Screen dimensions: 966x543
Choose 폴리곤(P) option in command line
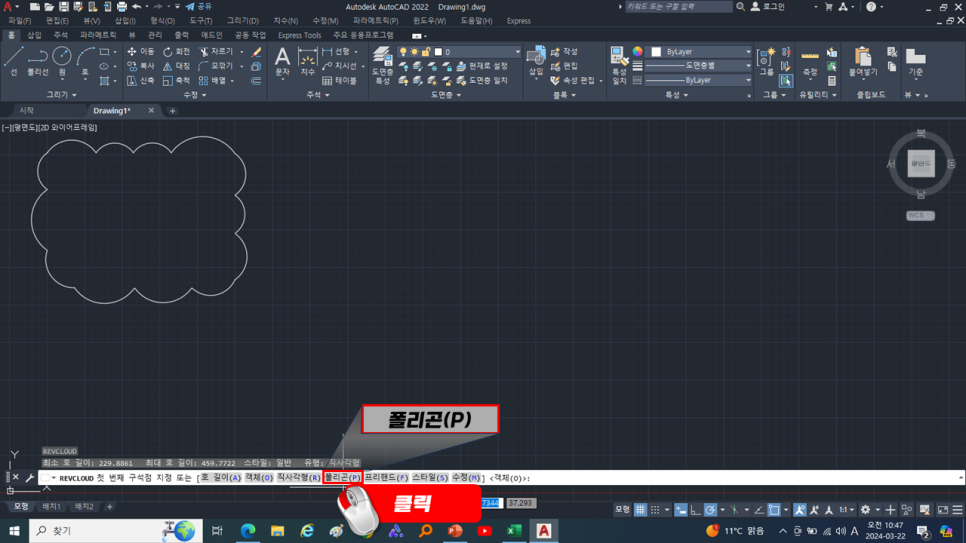342,478
